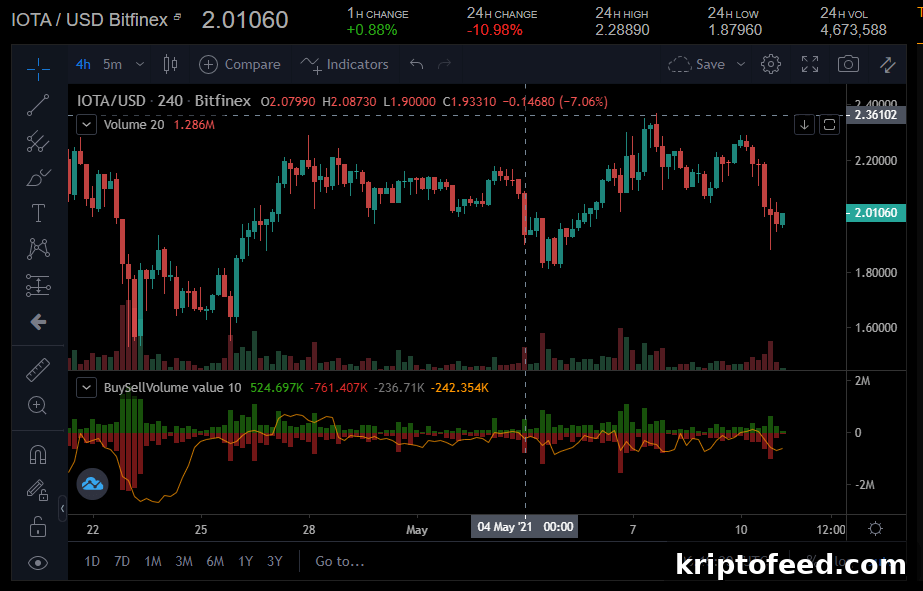This screenshot has height=591, width=923.
Task: Select the 4h timeframe
Action: tap(83, 64)
